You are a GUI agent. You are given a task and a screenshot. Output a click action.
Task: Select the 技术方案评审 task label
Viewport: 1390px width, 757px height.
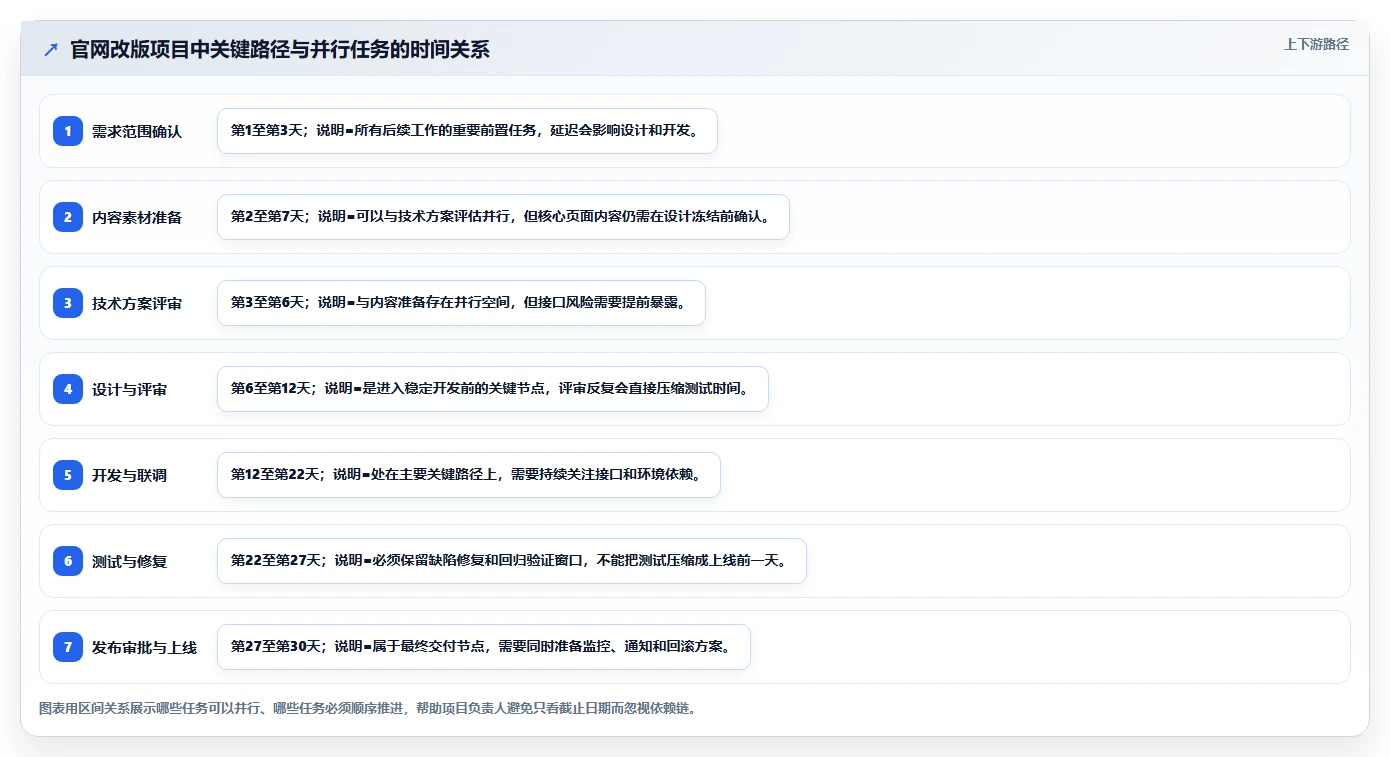pos(137,303)
